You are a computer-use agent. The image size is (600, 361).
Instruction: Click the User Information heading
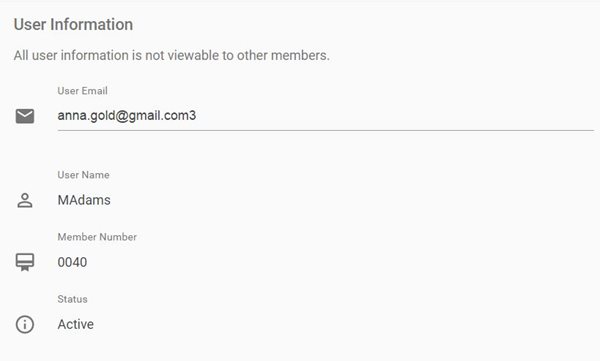pyautogui.click(x=73, y=25)
